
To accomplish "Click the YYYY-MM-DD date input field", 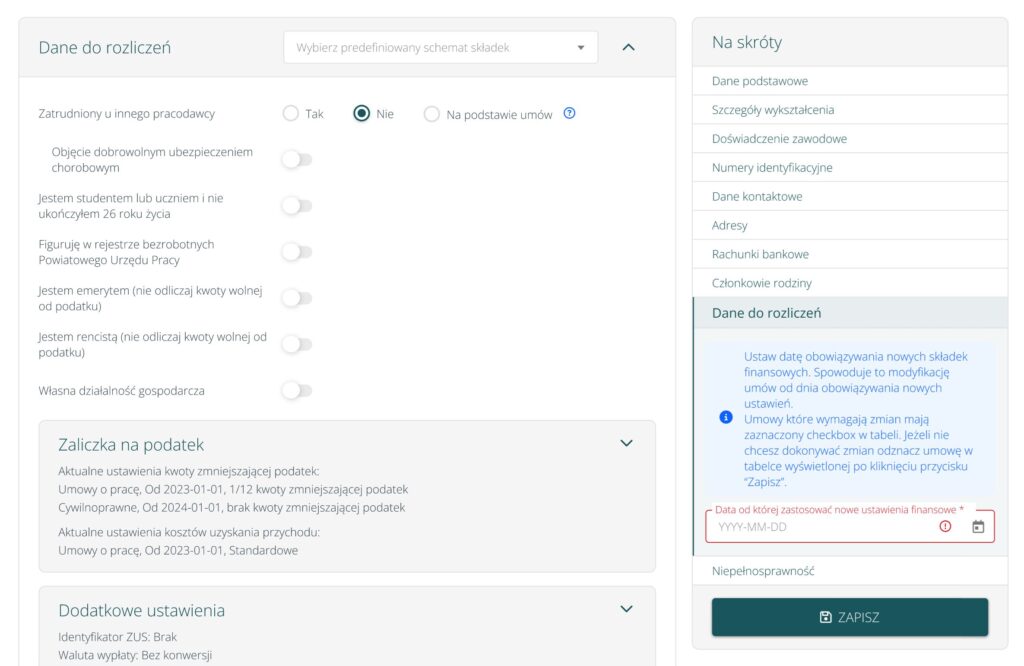I will point(820,527).
